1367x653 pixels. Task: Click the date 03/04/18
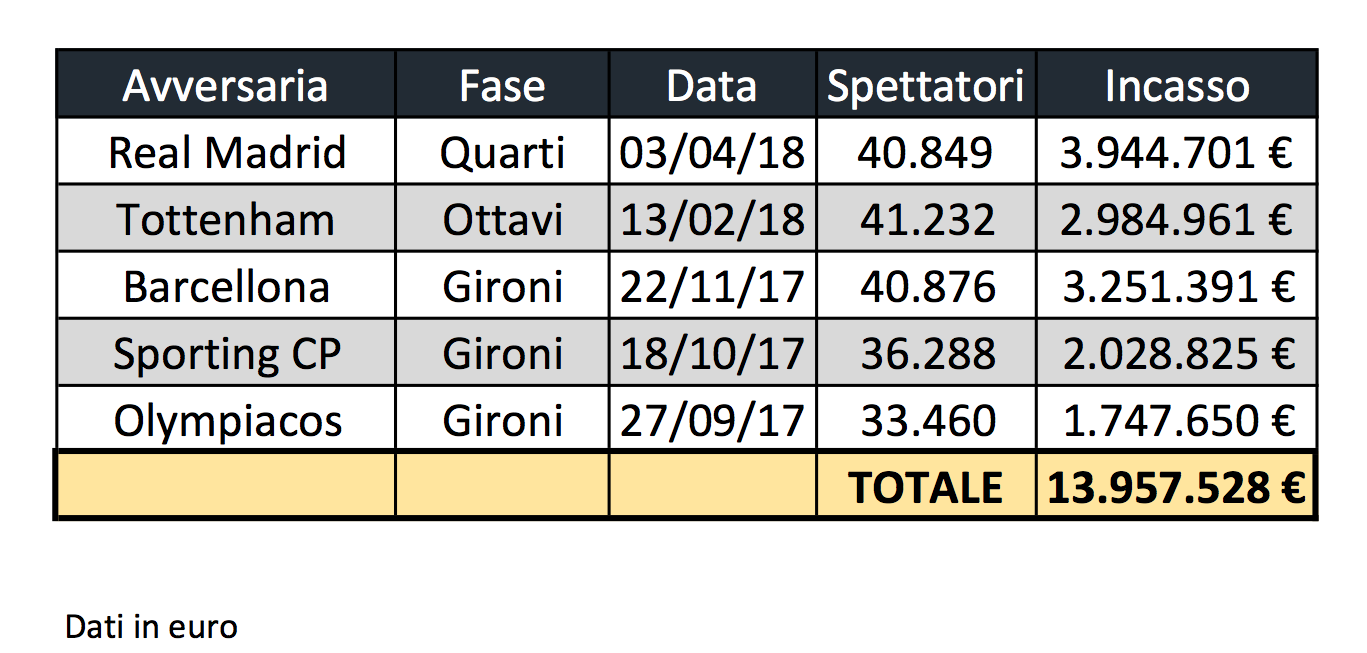(712, 153)
